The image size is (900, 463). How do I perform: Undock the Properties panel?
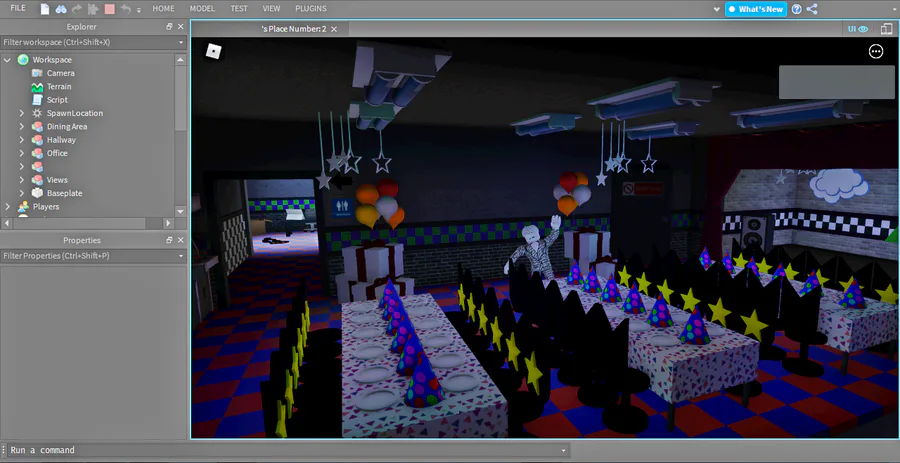pyautogui.click(x=169, y=240)
